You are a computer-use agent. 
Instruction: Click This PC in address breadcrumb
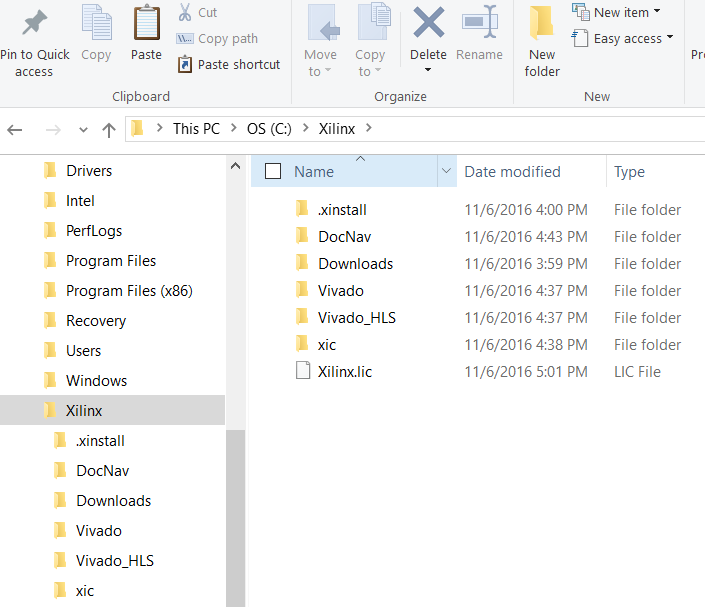click(x=196, y=129)
